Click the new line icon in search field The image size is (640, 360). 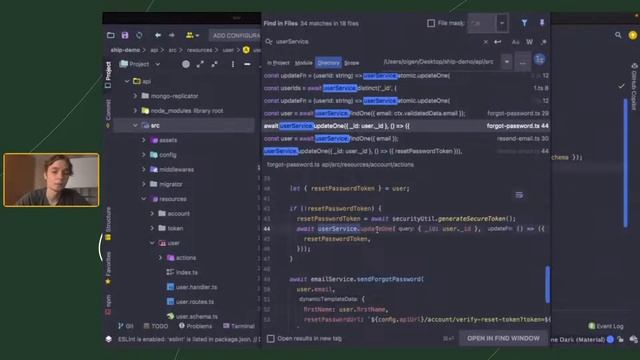[x=498, y=42]
